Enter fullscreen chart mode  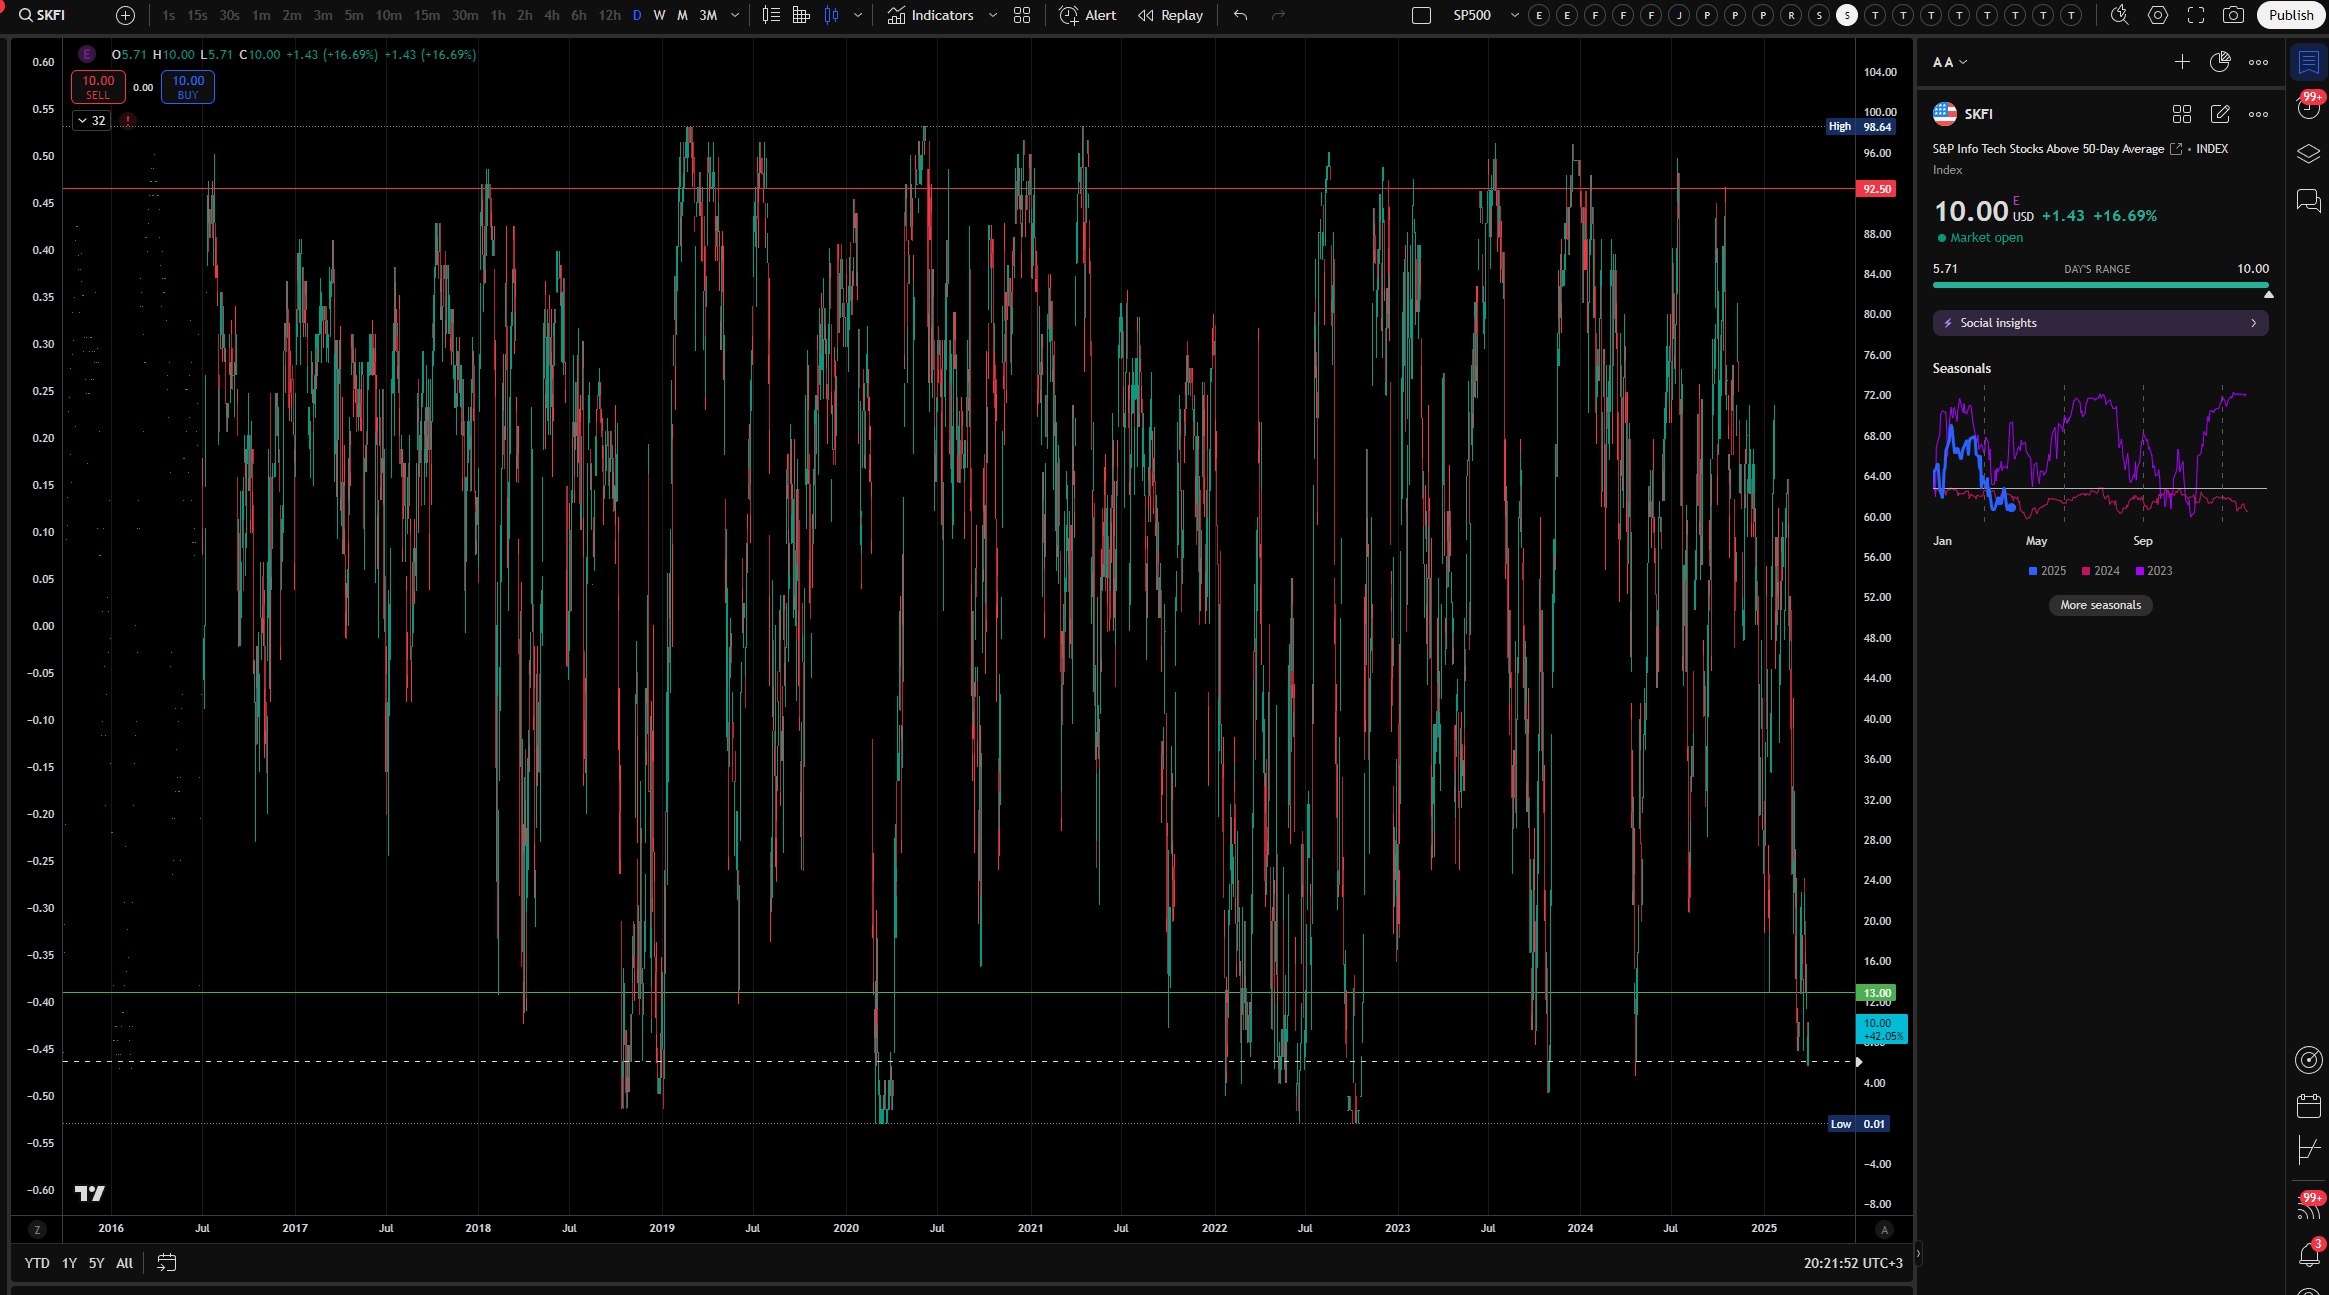pos(2196,15)
